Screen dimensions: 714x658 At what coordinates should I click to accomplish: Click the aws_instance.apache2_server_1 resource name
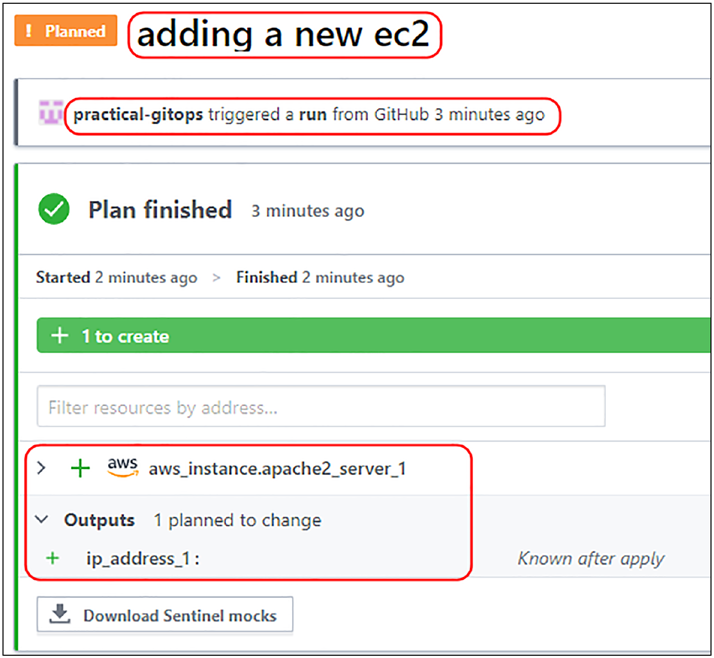(277, 469)
